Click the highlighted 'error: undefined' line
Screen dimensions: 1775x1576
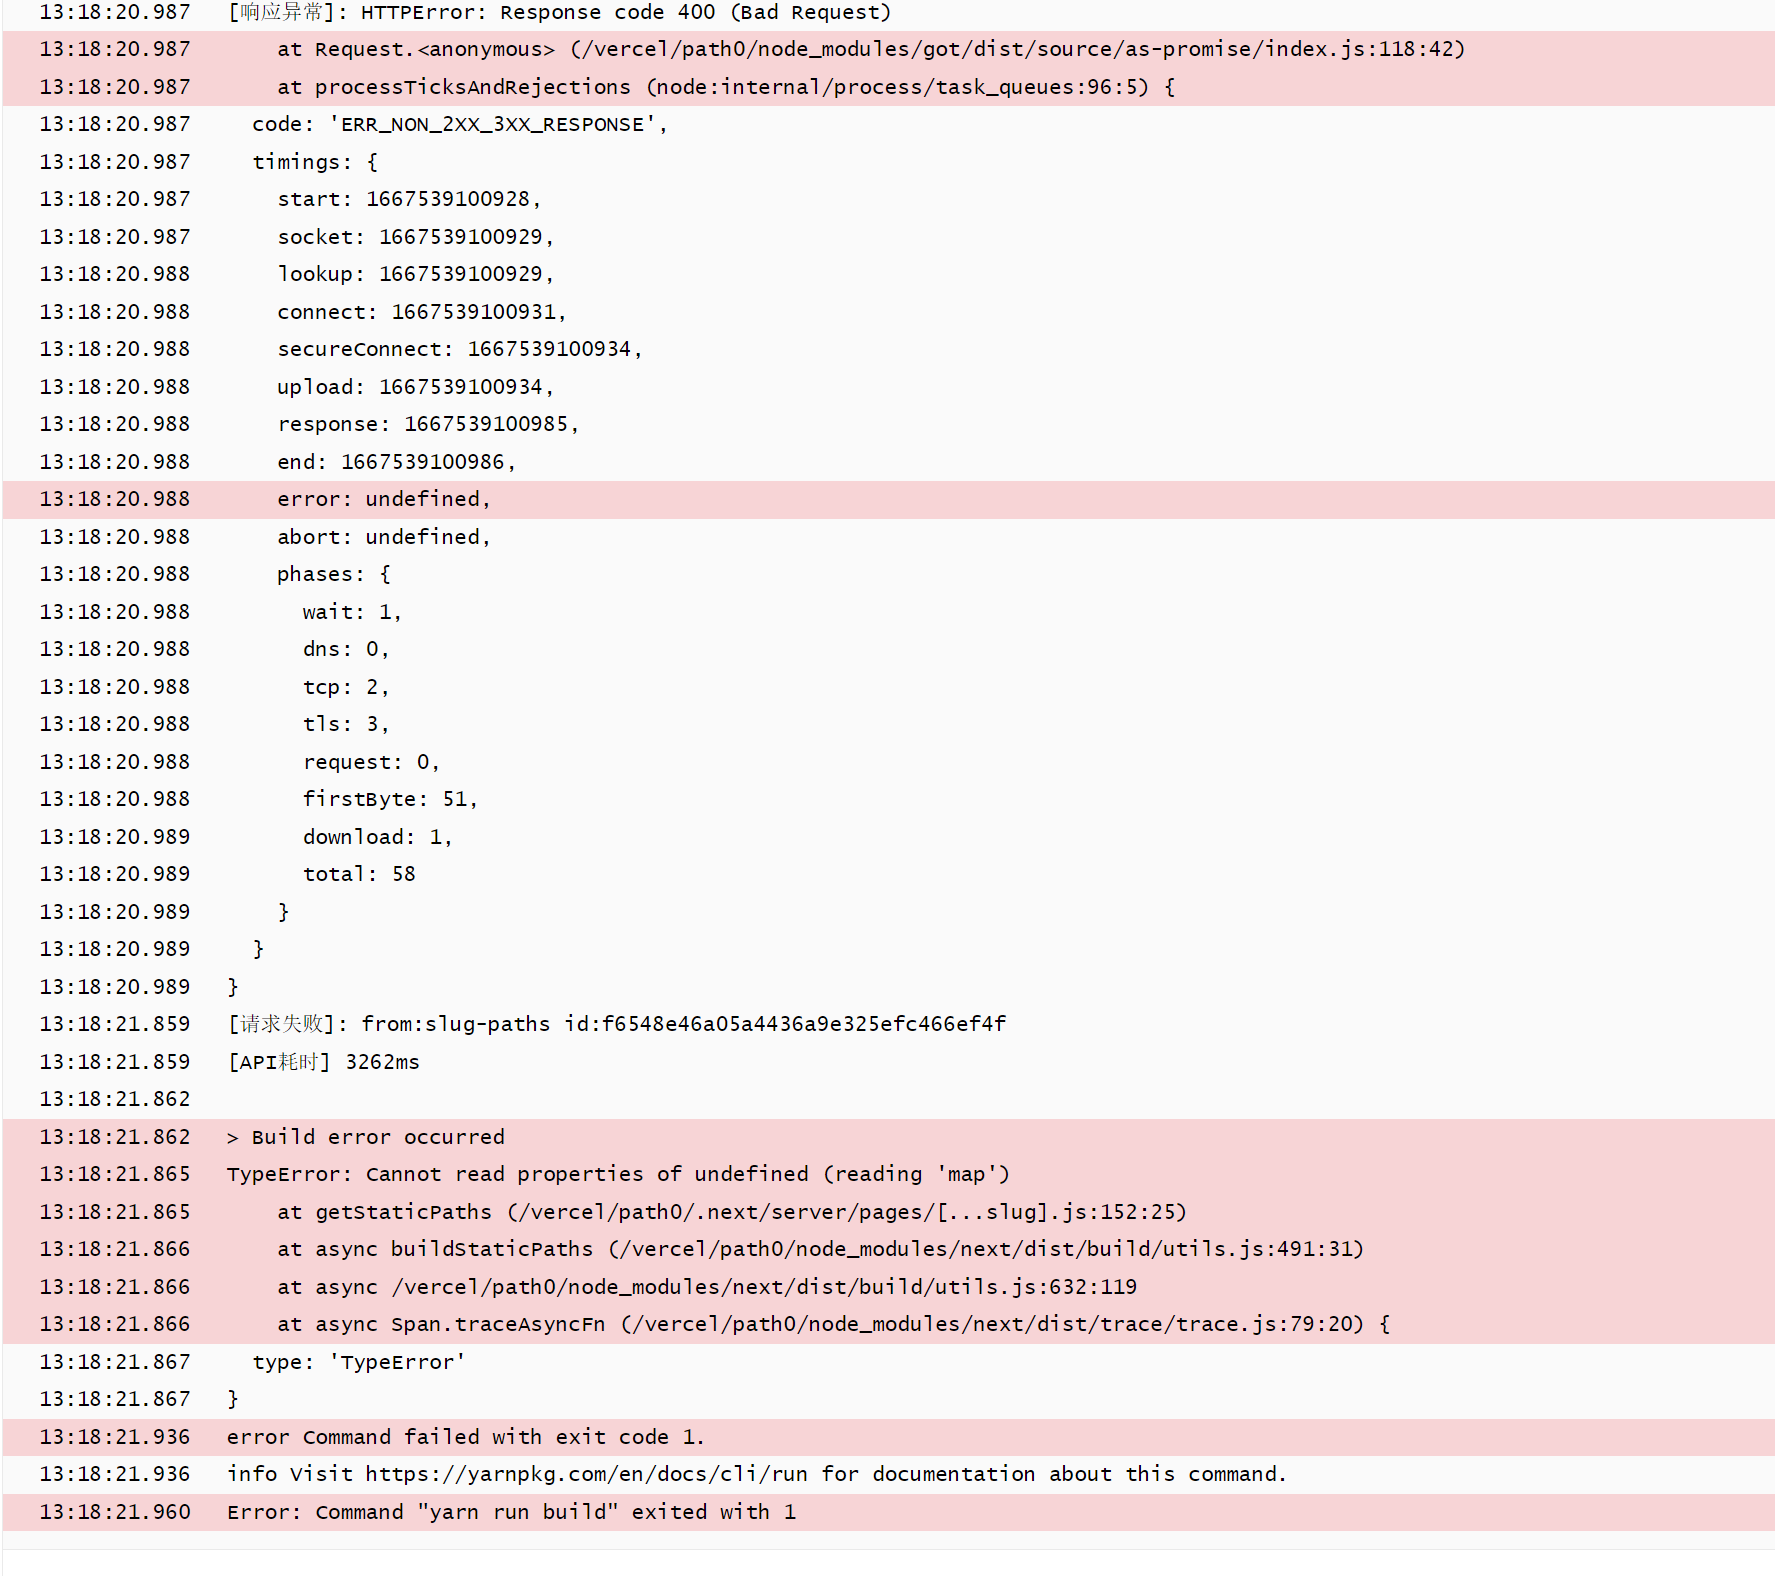pyautogui.click(x=383, y=498)
